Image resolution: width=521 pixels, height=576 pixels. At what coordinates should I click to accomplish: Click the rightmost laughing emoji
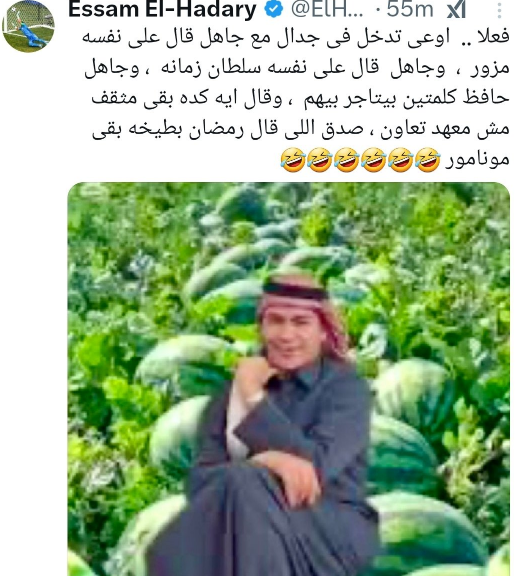coord(428,160)
